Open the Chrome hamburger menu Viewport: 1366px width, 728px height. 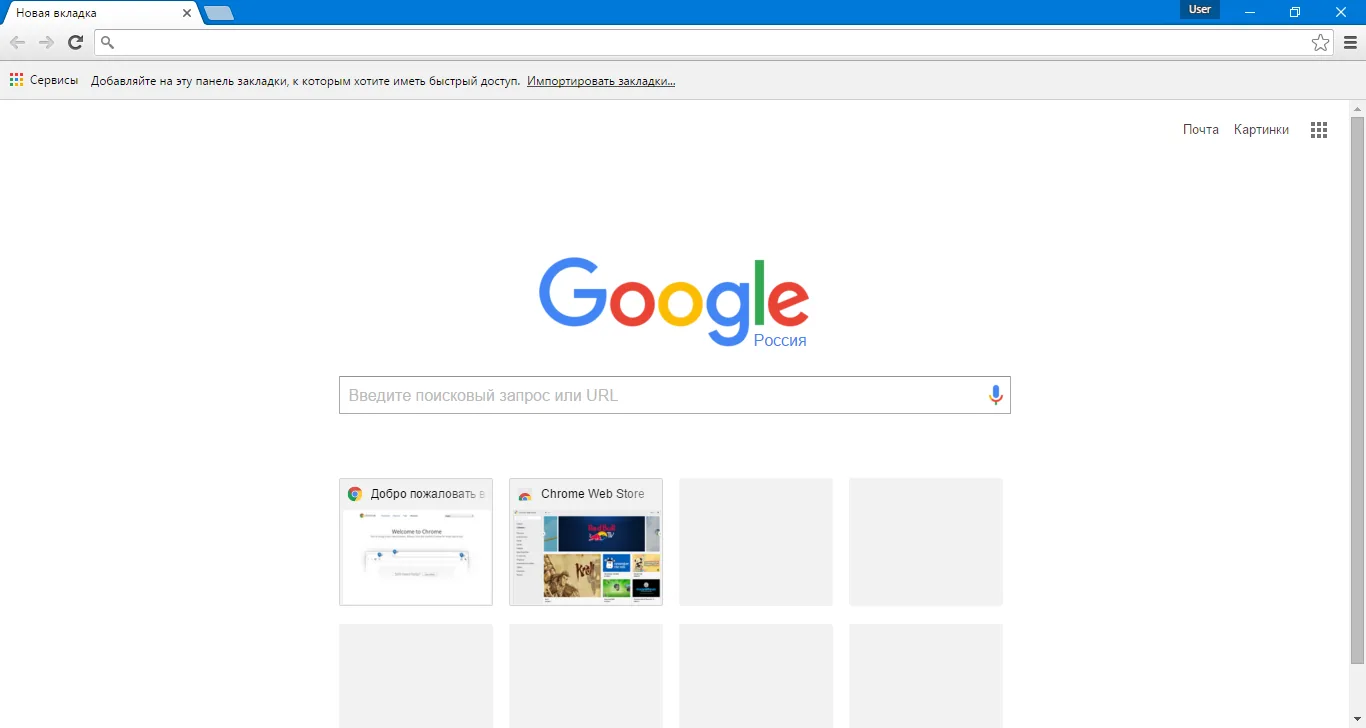tap(1350, 42)
